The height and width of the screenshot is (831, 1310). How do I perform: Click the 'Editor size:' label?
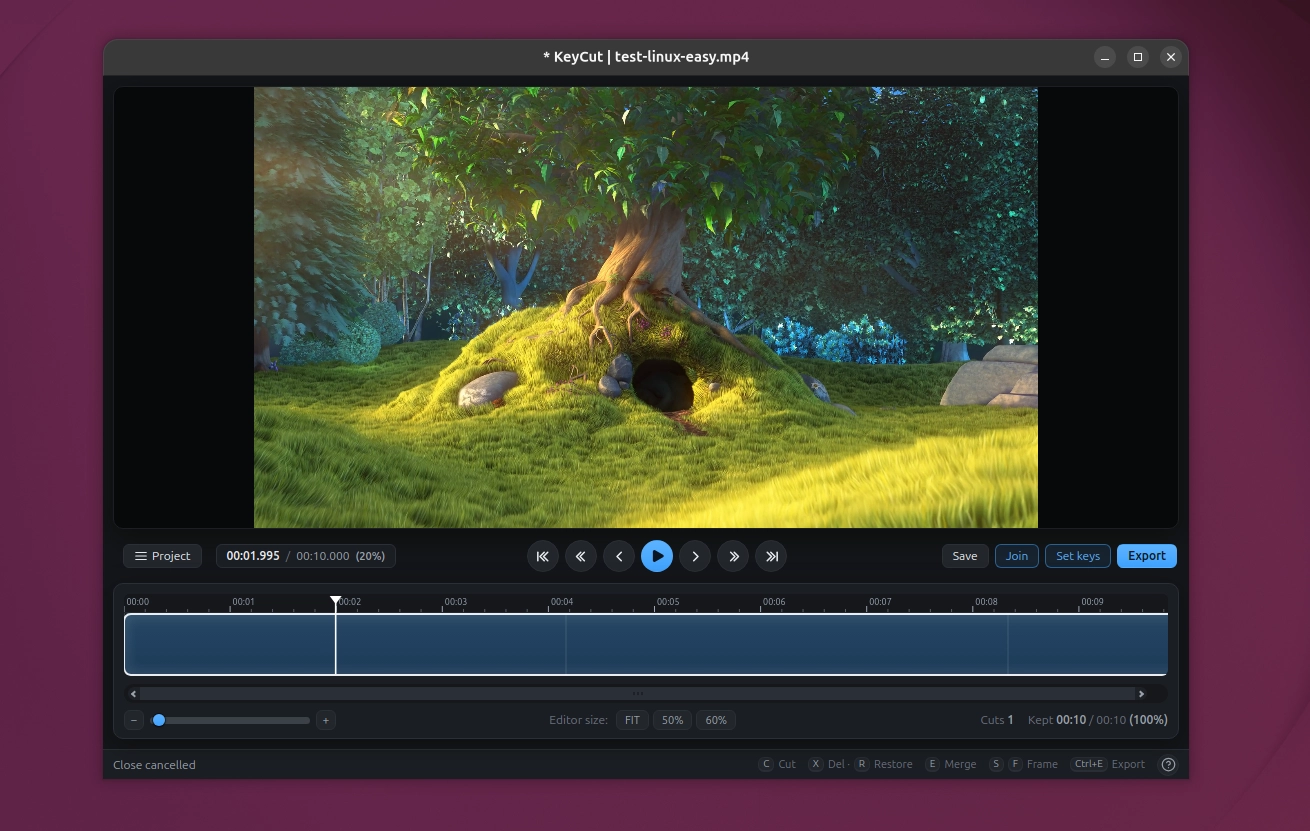coord(578,720)
